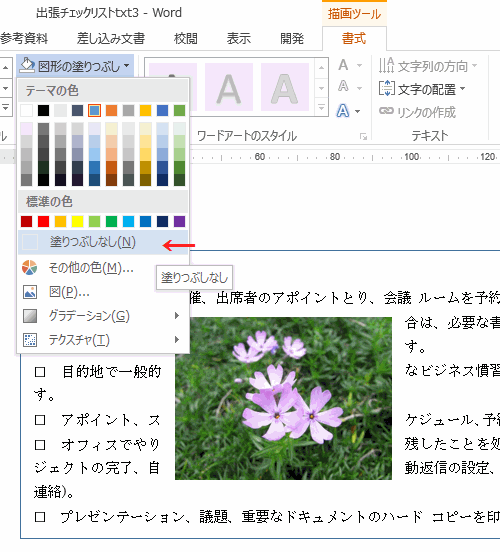Click the gradient icon beside グラデーション
This screenshot has width=500, height=552.
point(30,316)
